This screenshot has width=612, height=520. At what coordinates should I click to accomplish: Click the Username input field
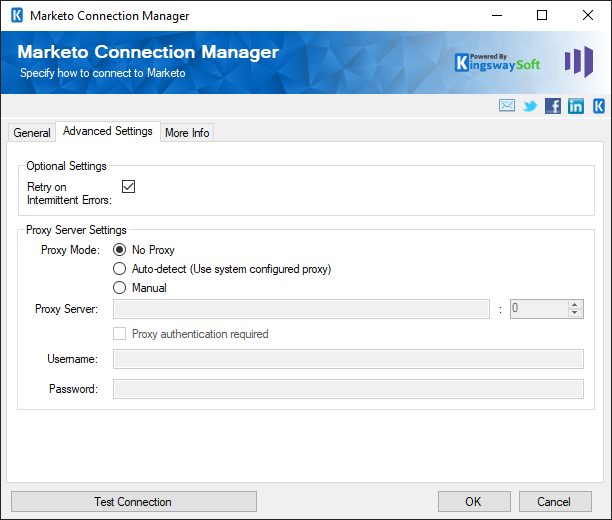coord(348,359)
